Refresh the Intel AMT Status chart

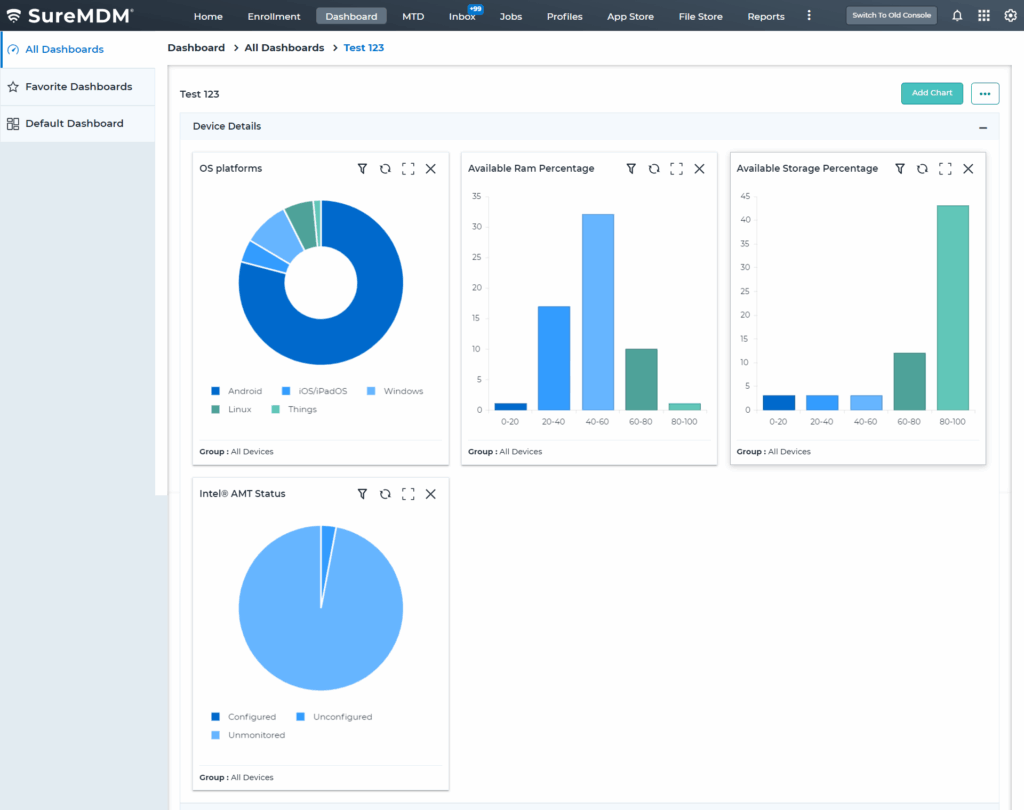[385, 493]
